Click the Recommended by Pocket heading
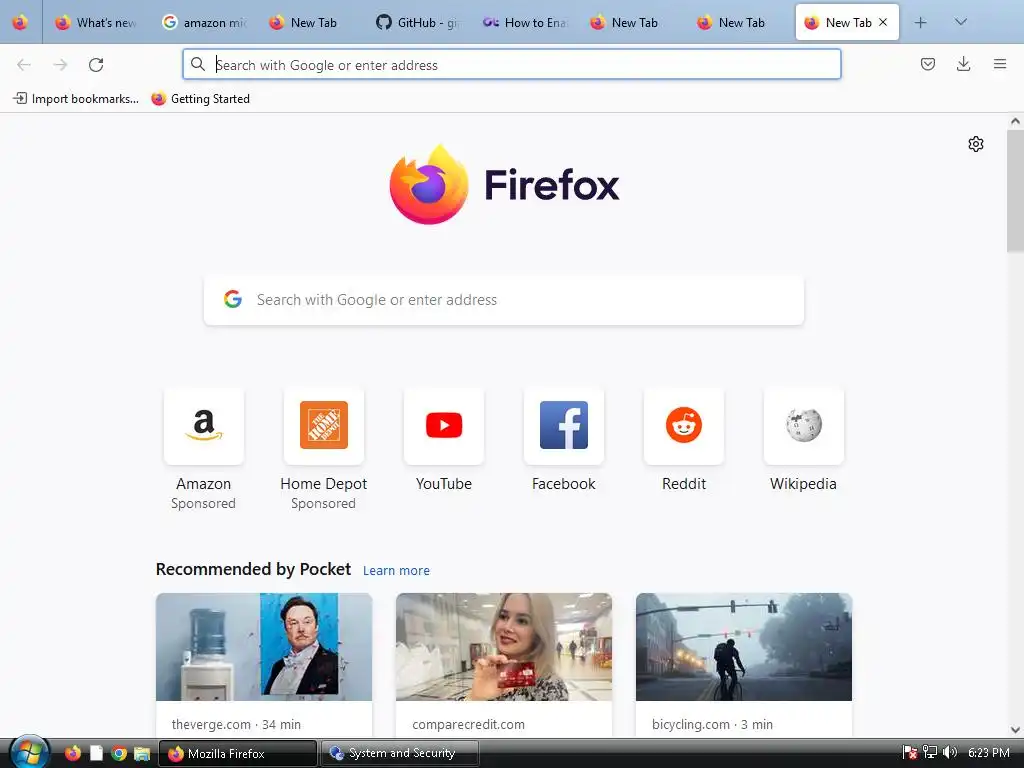 point(253,569)
